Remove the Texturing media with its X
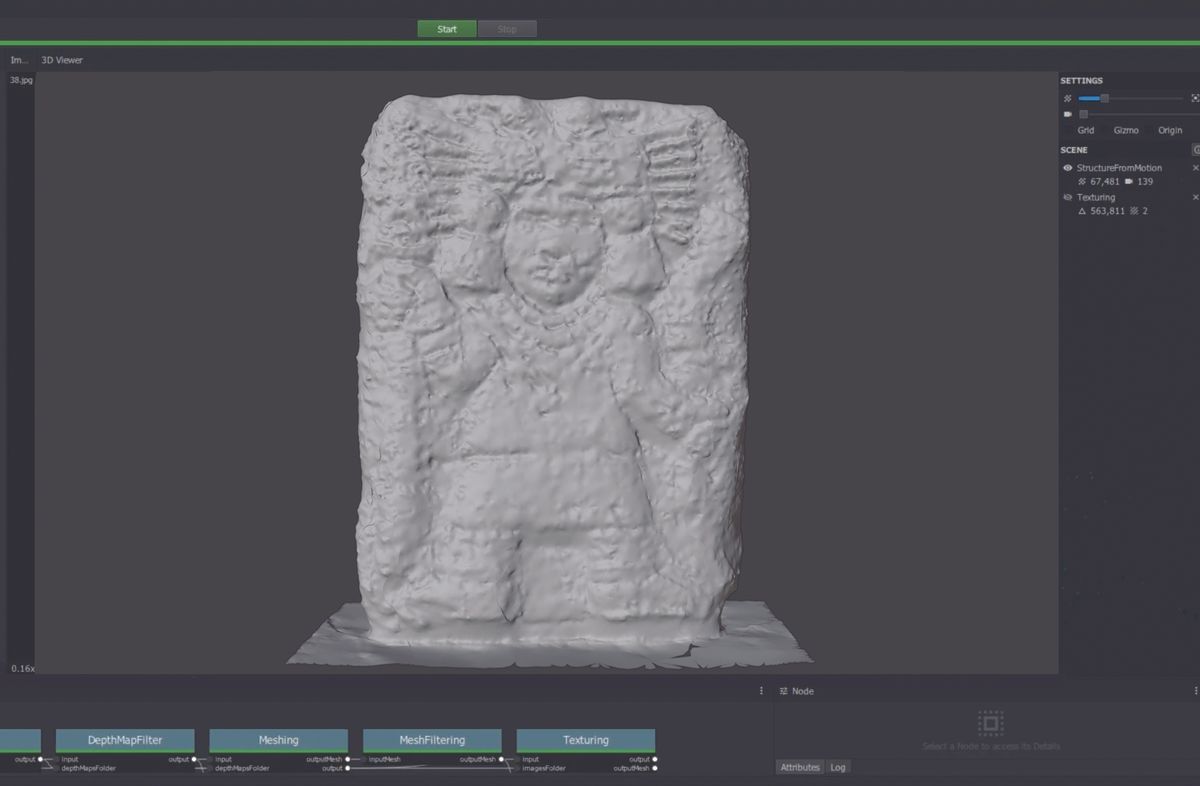Screen dimensions: 1200x786 (x=1196, y=197)
